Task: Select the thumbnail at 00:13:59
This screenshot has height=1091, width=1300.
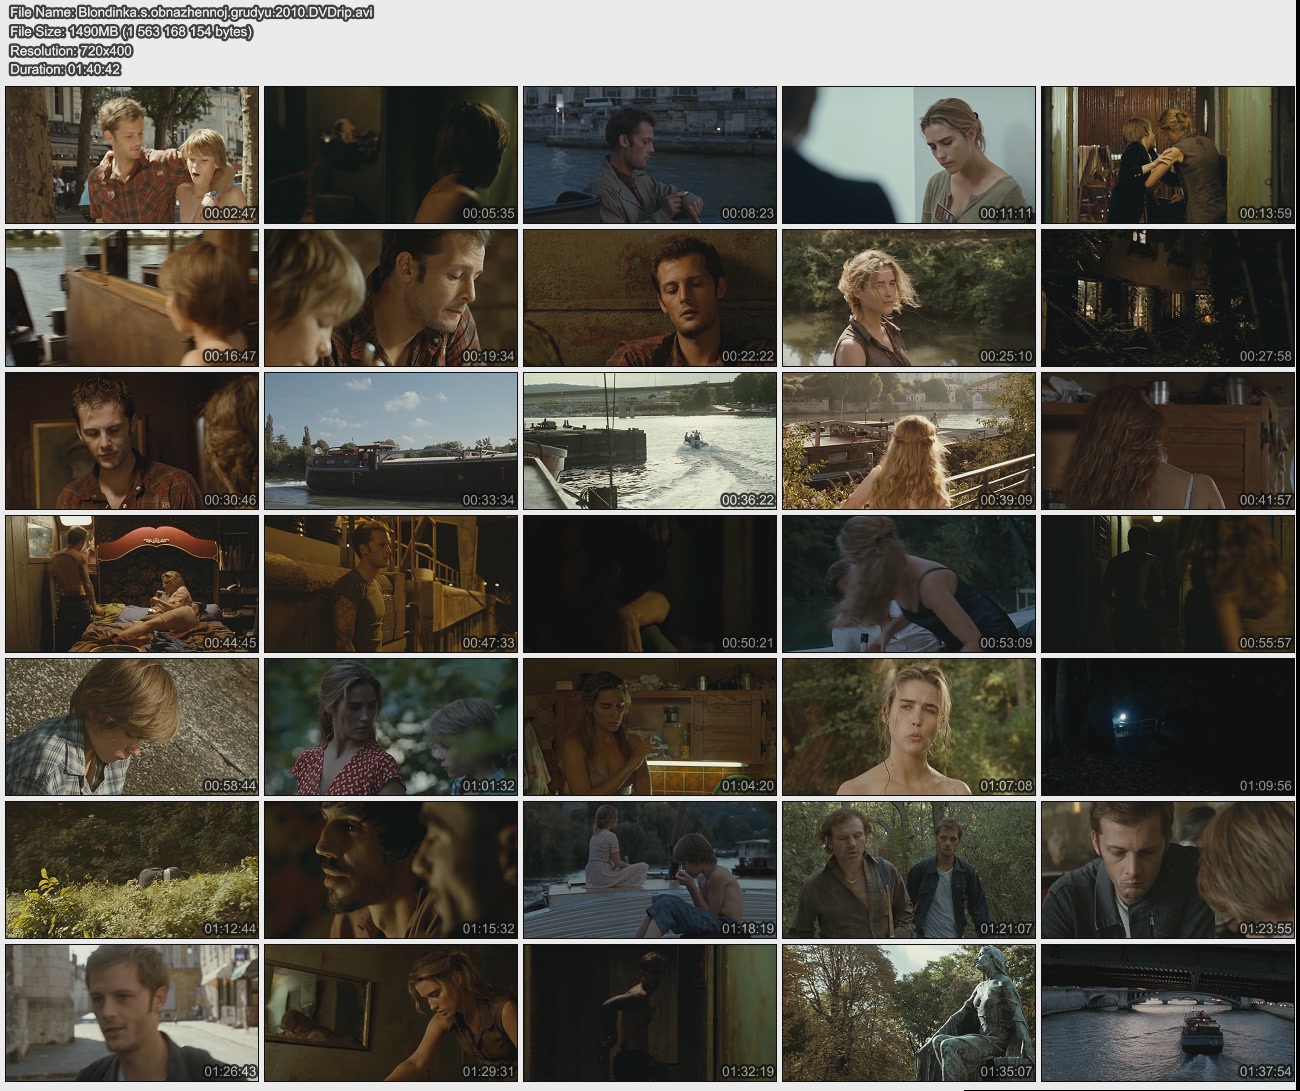Action: 1168,155
